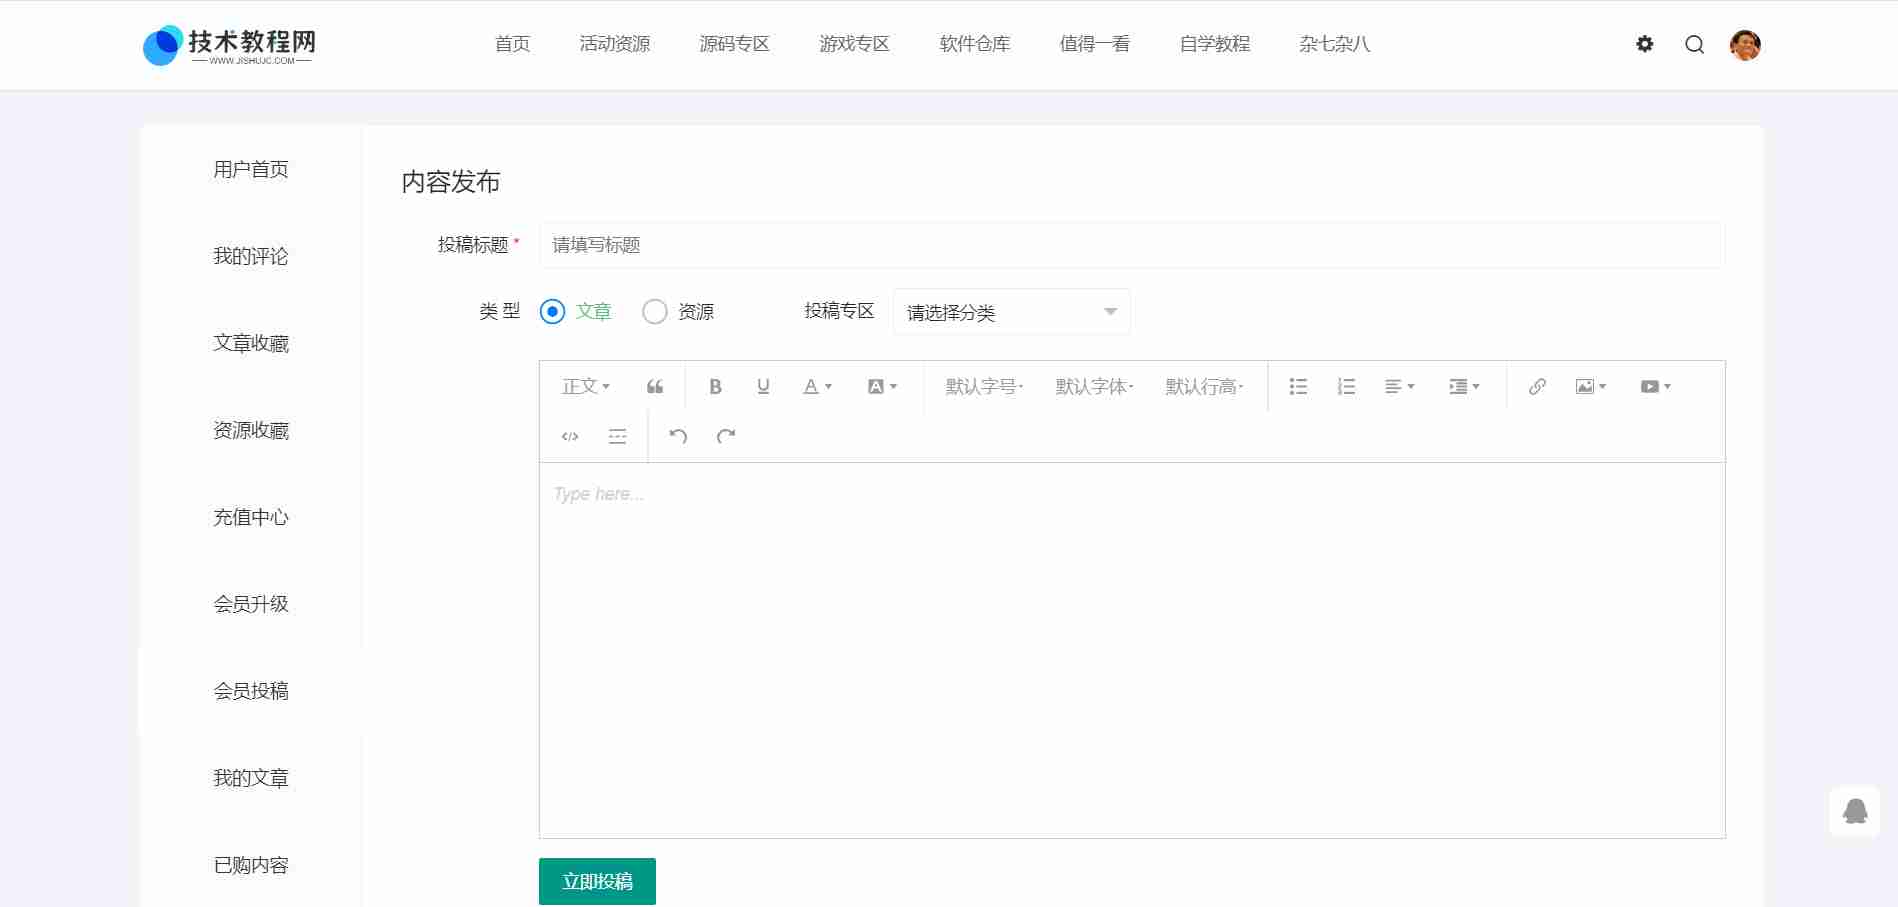Image resolution: width=1898 pixels, height=907 pixels.
Task: Open the 正文 paragraph style dropdown
Action: coord(585,387)
